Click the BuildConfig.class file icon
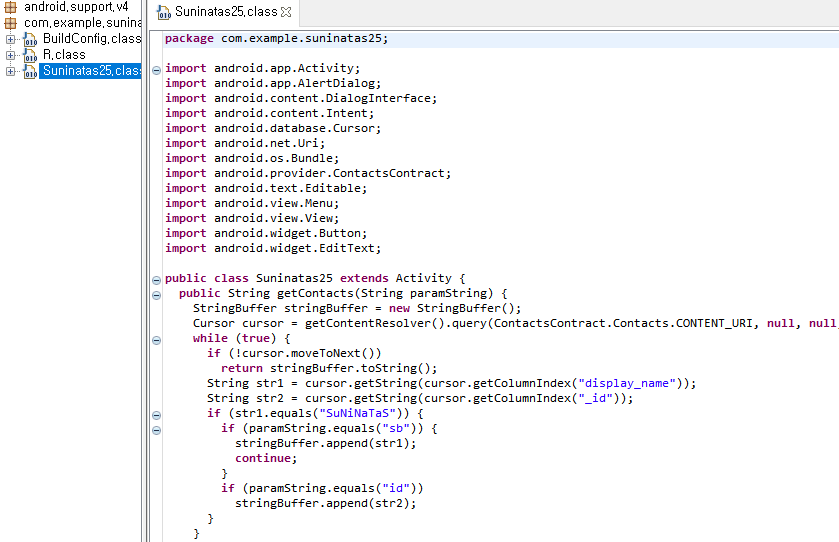This screenshot has width=839, height=542. (x=30, y=40)
